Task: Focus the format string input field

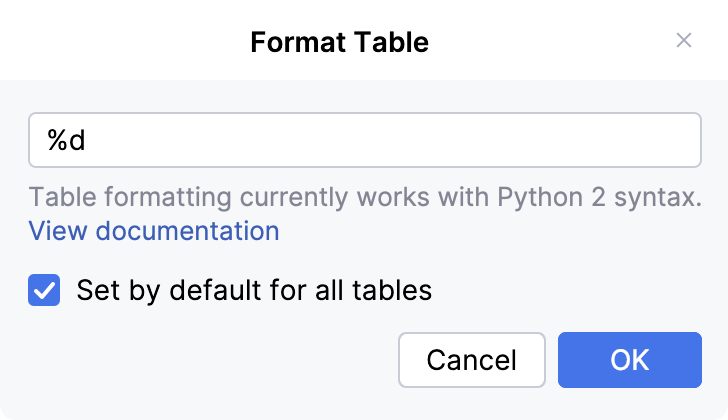Action: 364,140
